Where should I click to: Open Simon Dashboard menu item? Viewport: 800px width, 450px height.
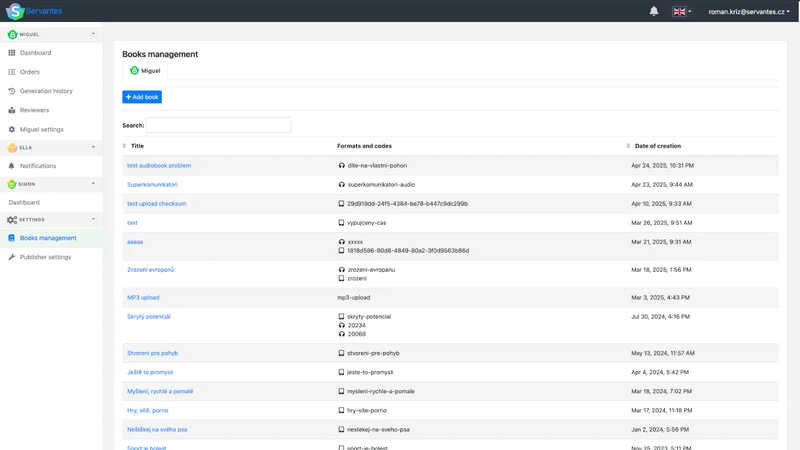(24, 203)
